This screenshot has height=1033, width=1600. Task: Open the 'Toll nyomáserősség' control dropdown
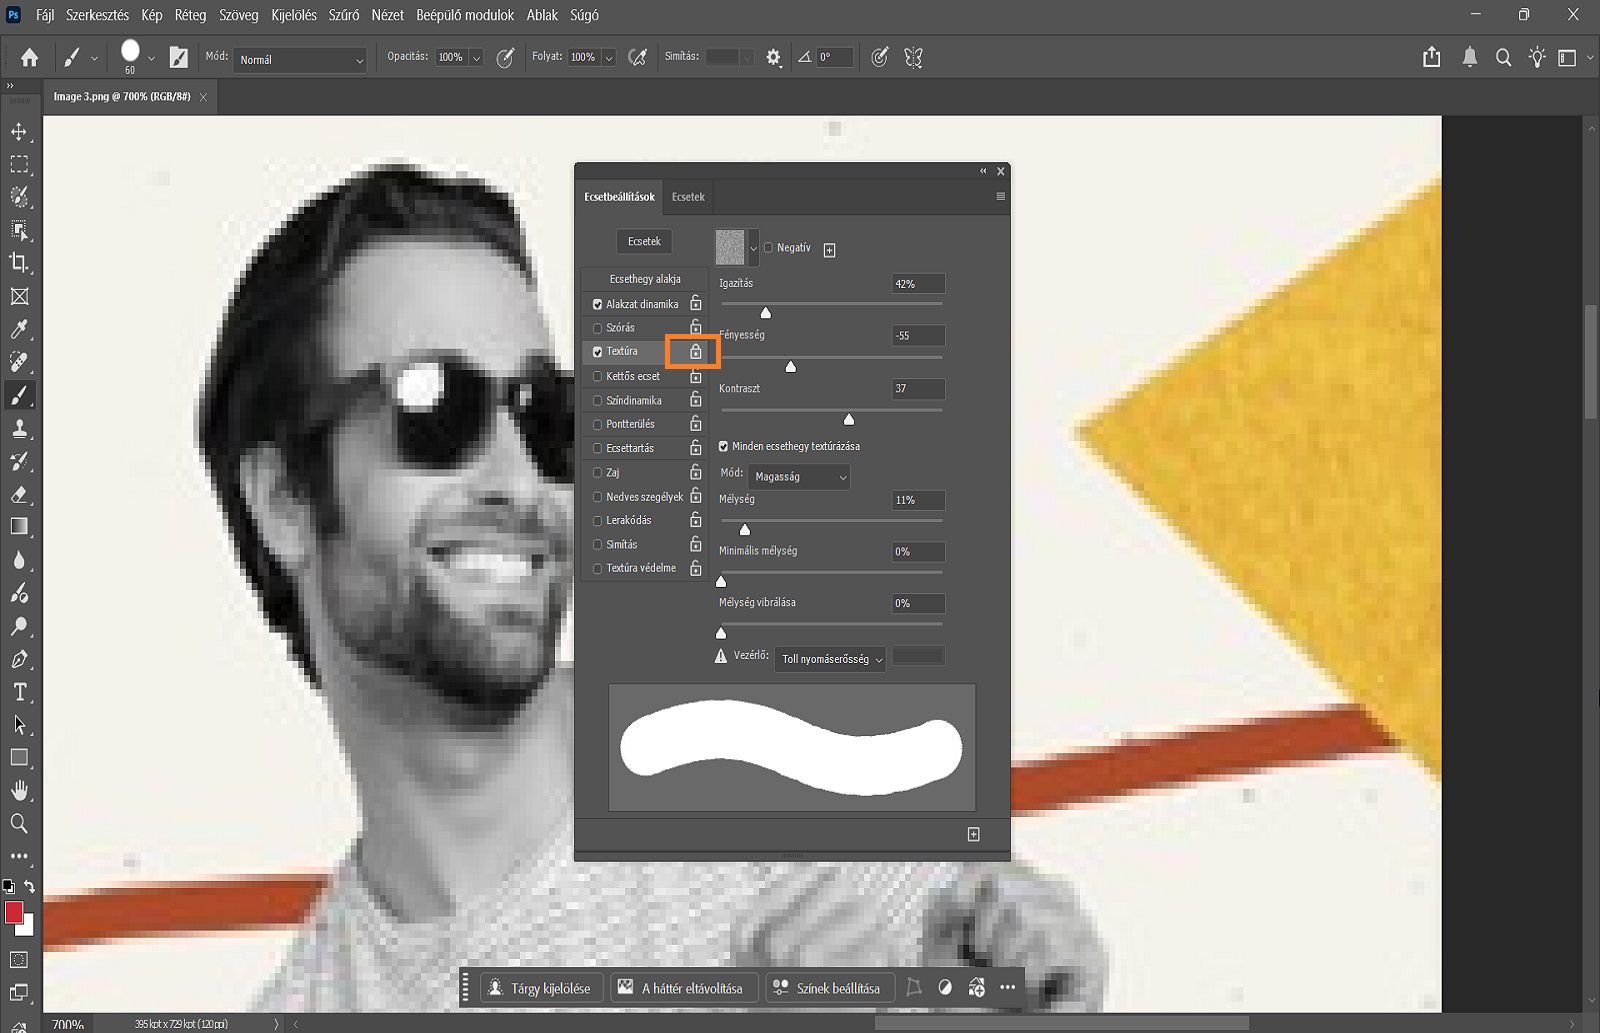[x=829, y=659]
